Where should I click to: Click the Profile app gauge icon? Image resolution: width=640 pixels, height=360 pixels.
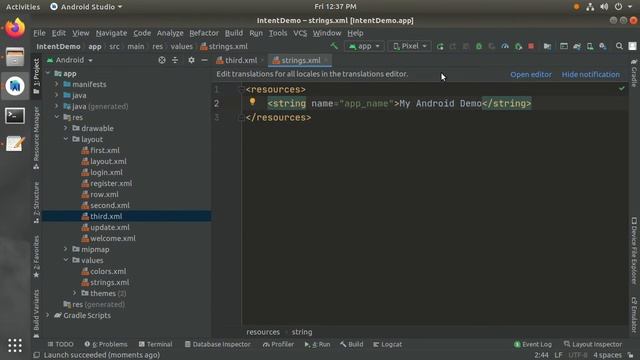point(505,47)
